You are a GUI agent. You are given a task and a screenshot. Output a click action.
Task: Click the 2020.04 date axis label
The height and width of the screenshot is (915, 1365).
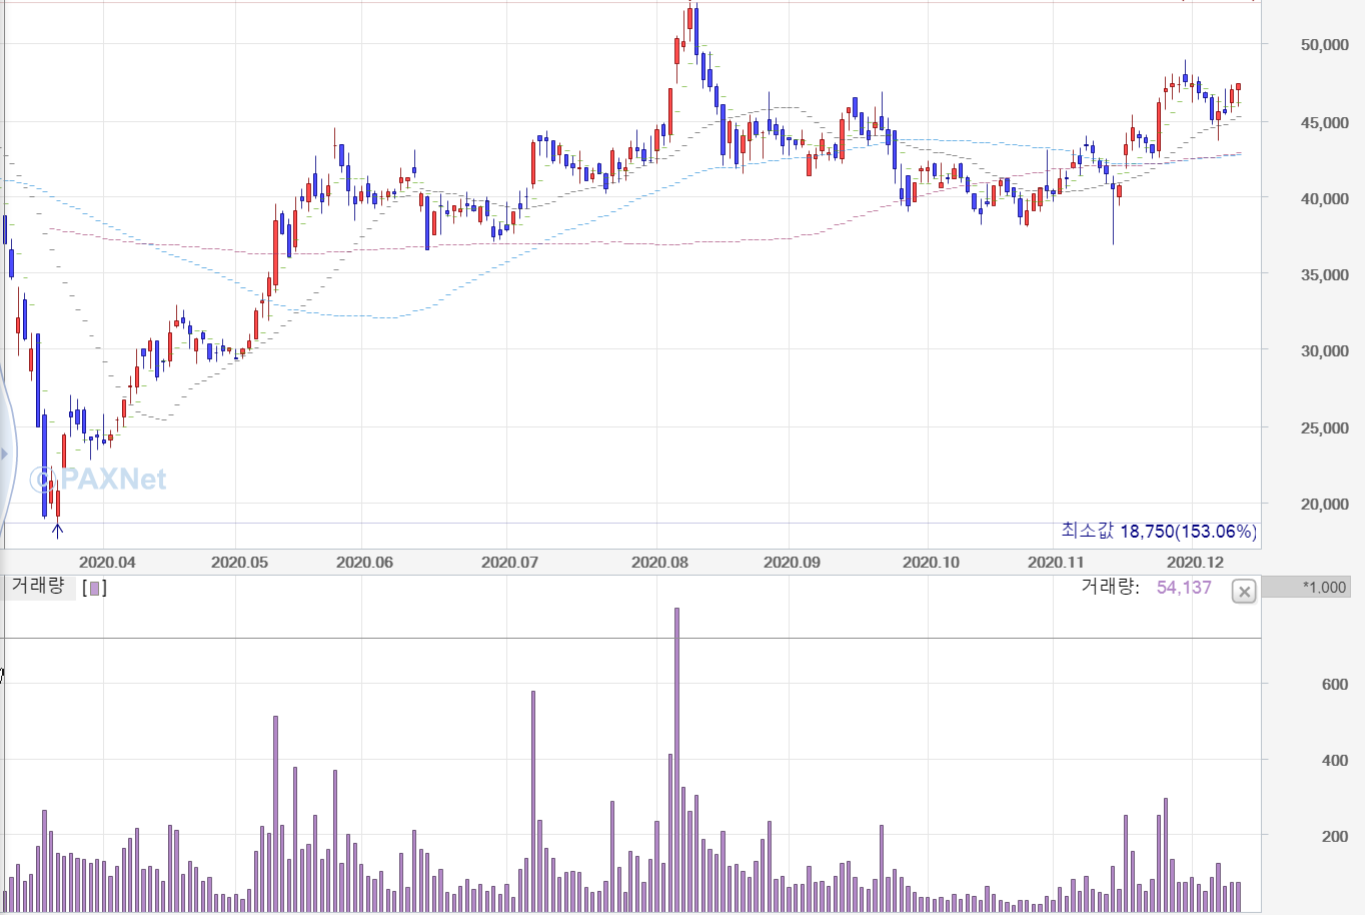(107, 562)
